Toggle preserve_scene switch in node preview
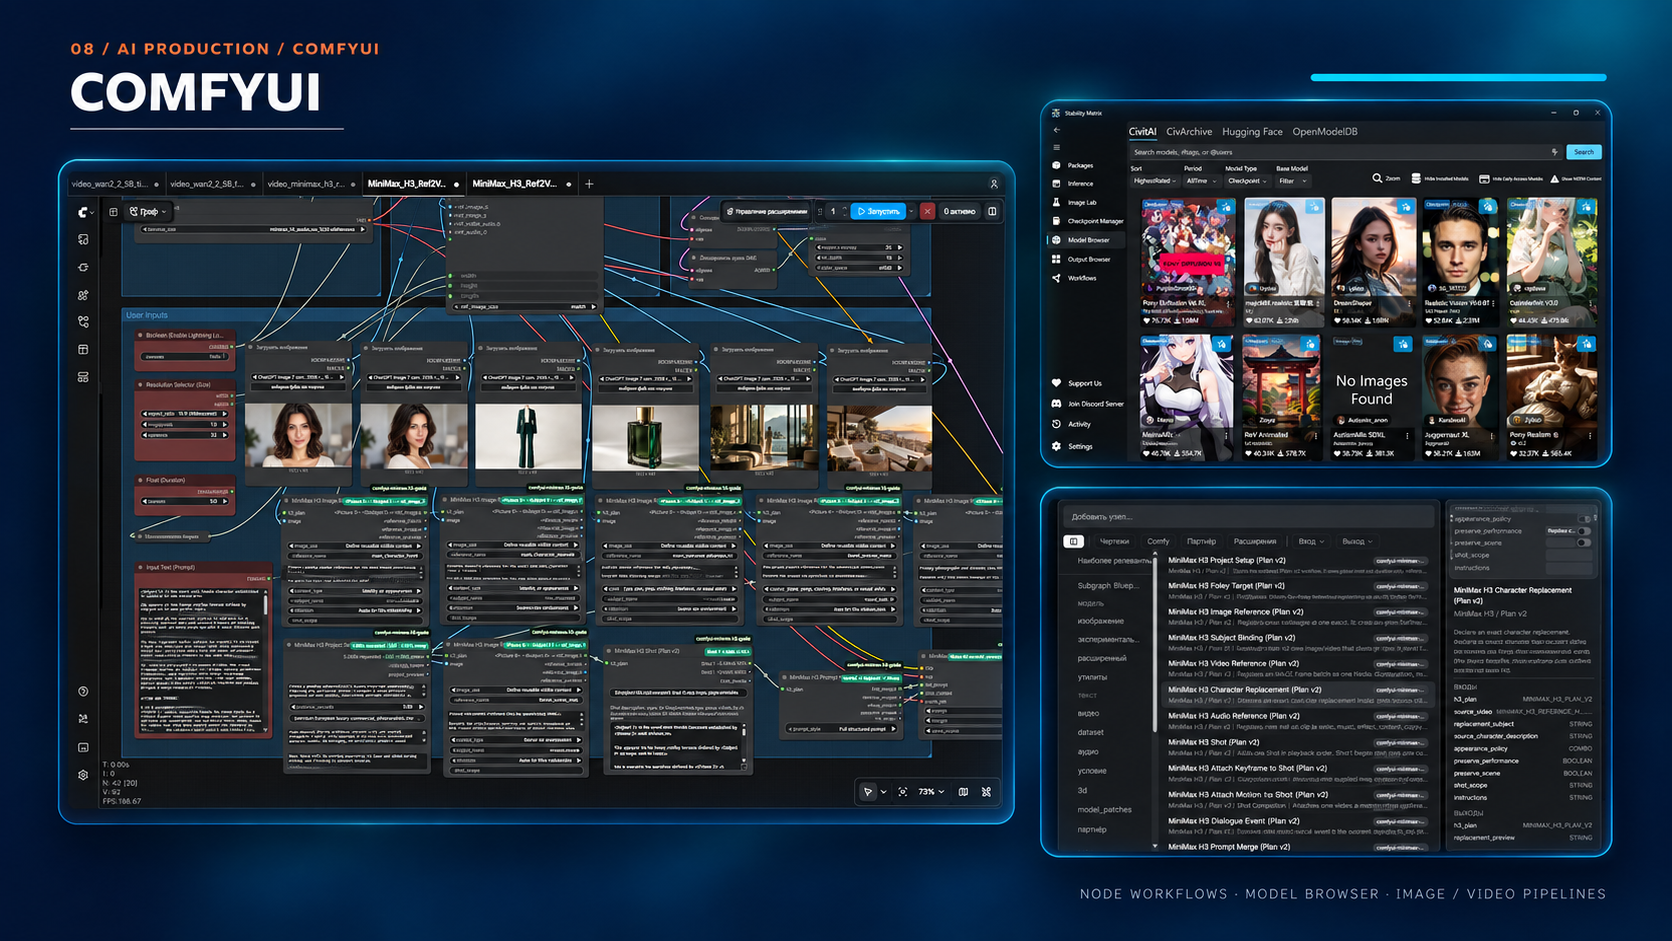Viewport: 1672px width, 941px height. [1583, 543]
